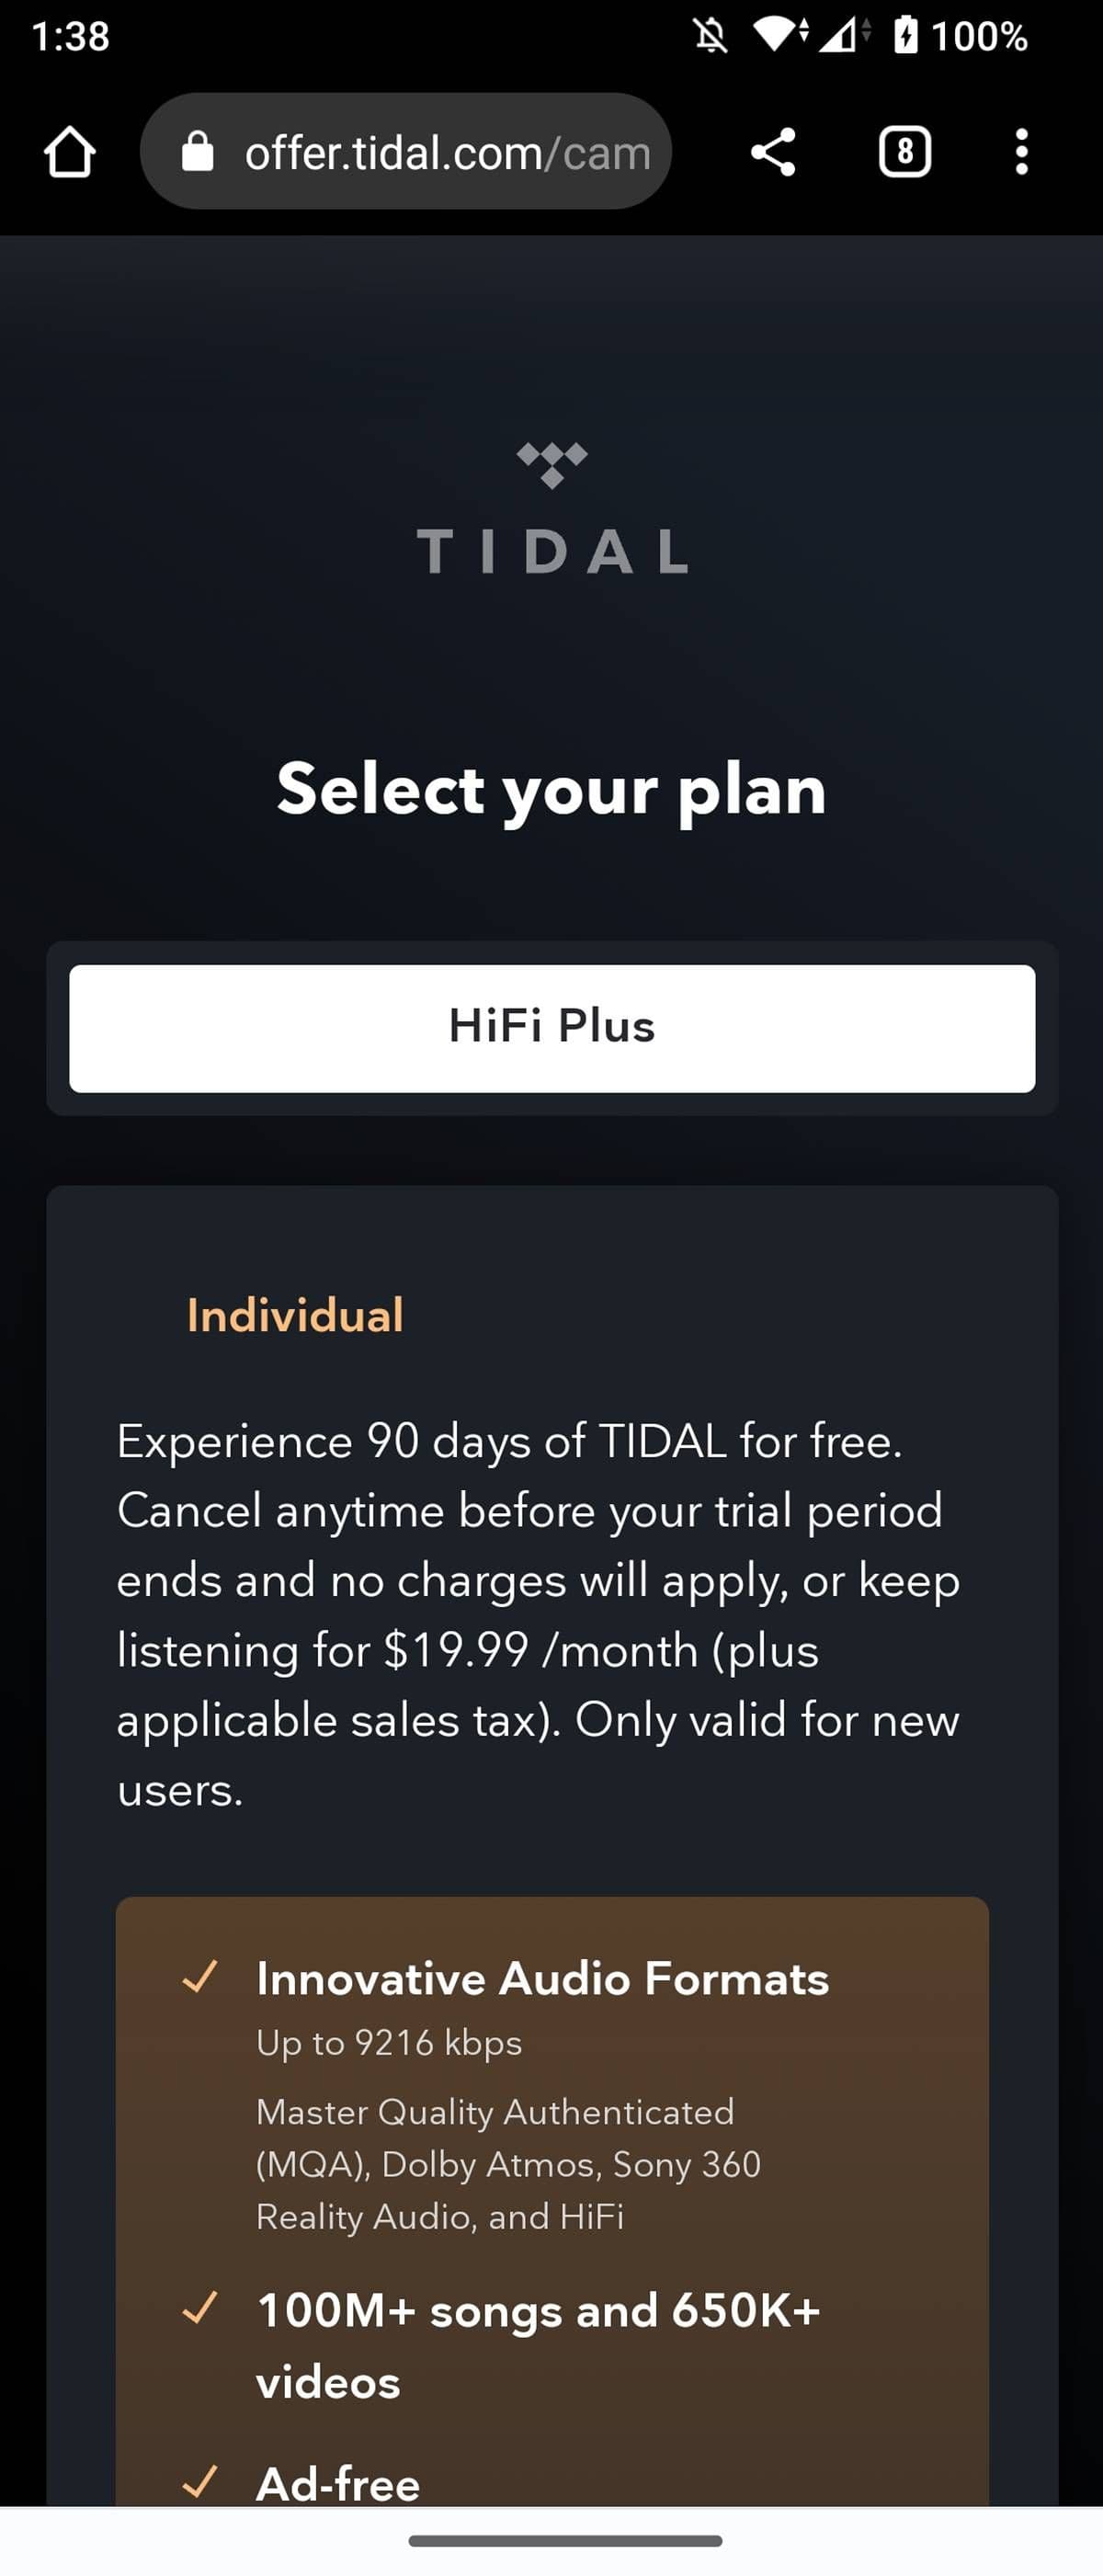Screen dimensions: 1103x2576
Task: Tap the checkmark beside Ad-free
Action: point(200,2480)
